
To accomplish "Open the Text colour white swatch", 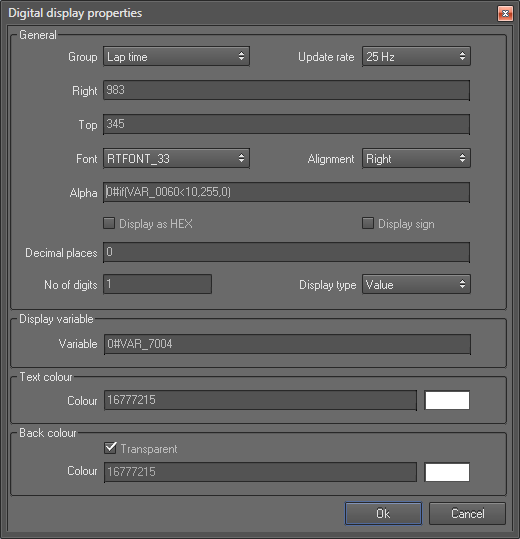I will point(447,400).
